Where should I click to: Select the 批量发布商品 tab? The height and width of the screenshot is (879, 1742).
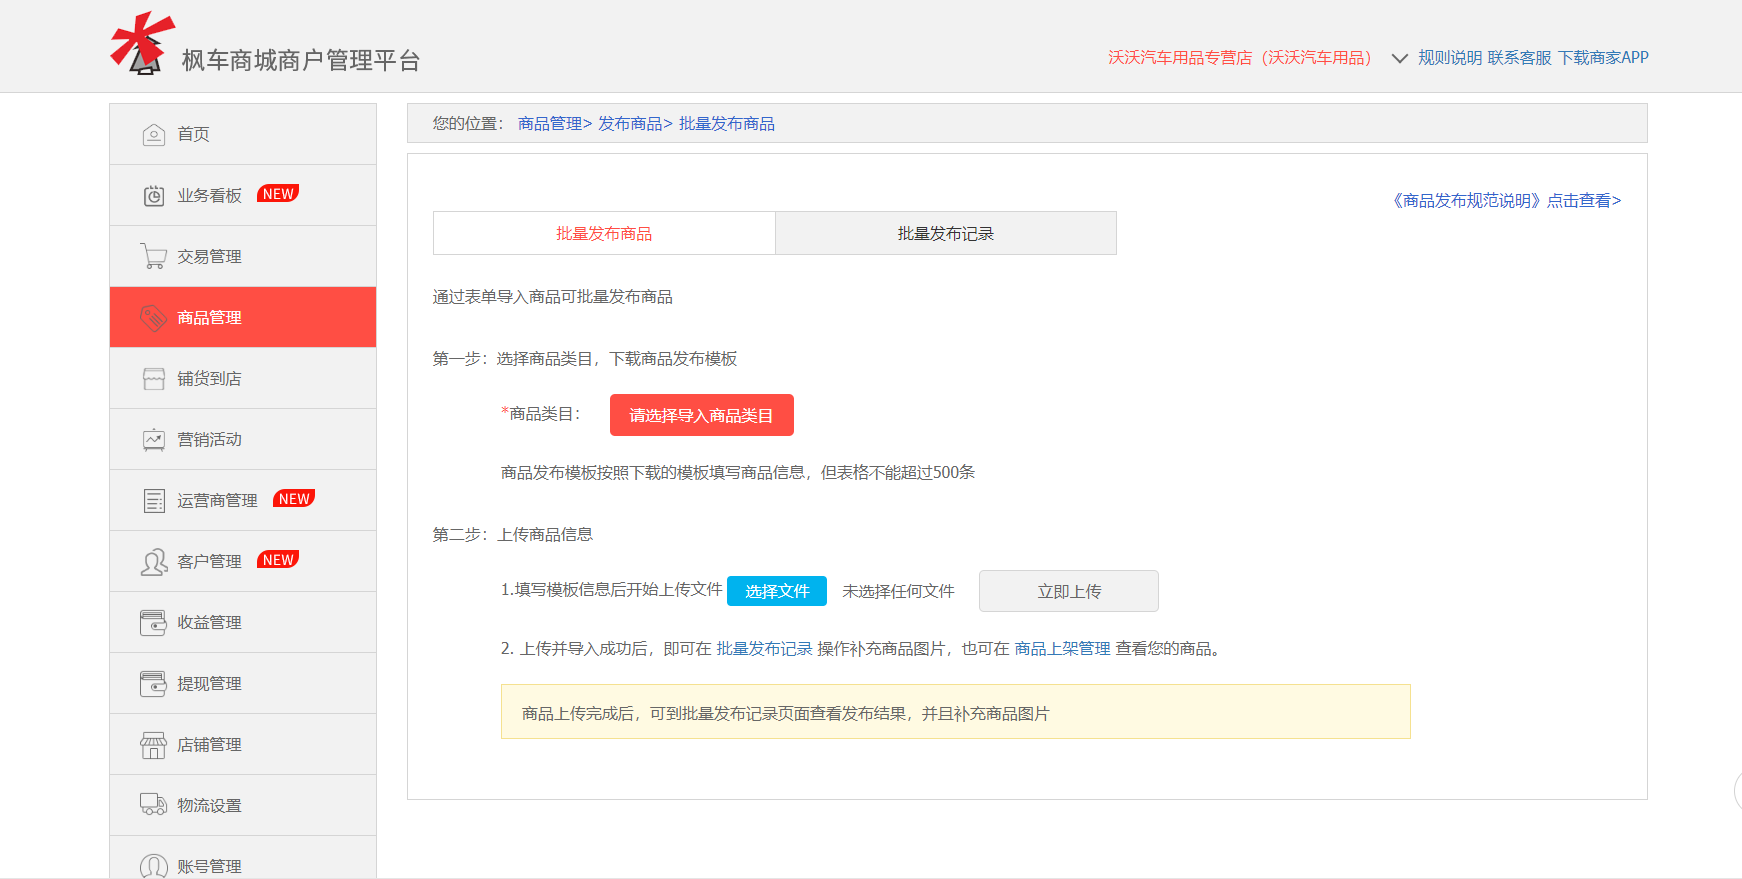tap(604, 234)
